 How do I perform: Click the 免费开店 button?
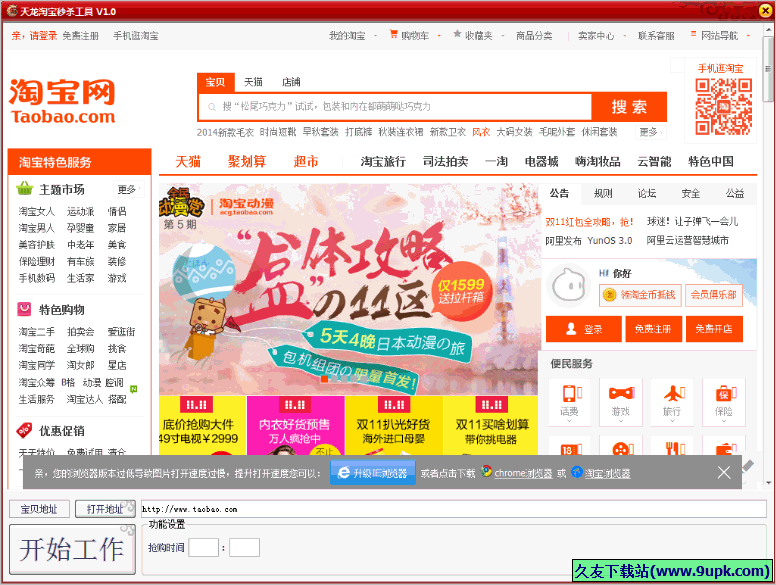714,329
